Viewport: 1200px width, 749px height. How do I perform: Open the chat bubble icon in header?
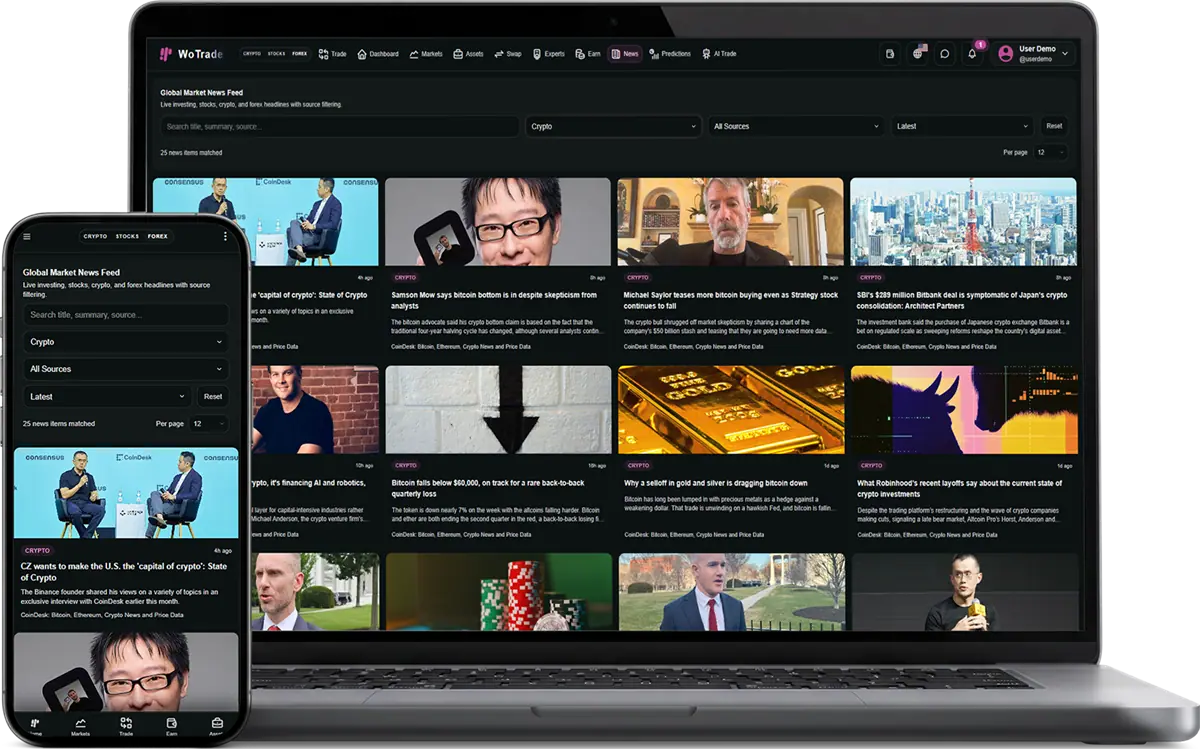(944, 54)
